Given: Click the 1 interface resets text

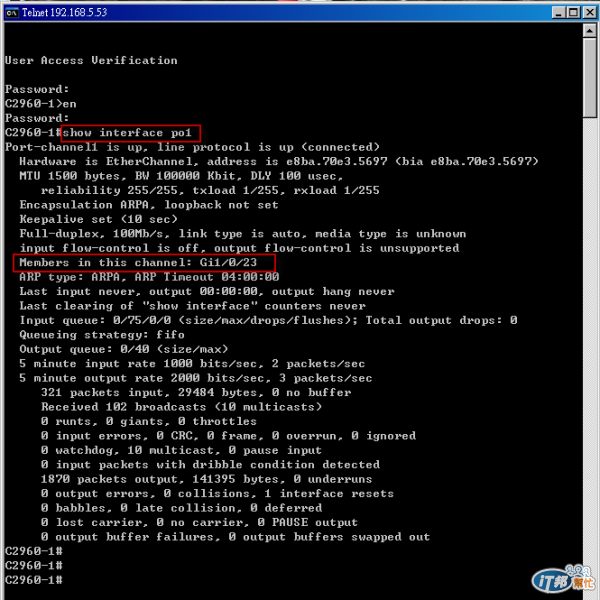Looking at the screenshot, I should coord(329,494).
